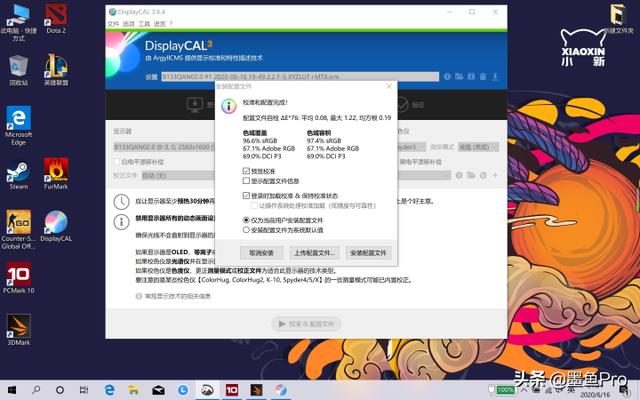This screenshot has height=400, width=640.
Task: Open the 3DMark desktop icon
Action: 18,330
